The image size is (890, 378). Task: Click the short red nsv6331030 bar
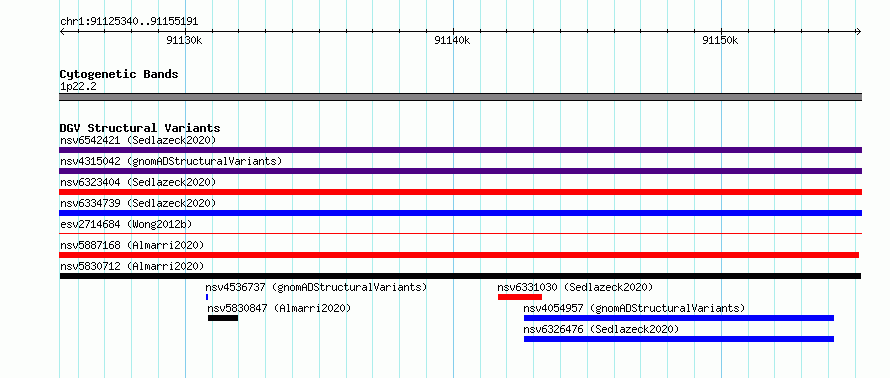coord(520,297)
